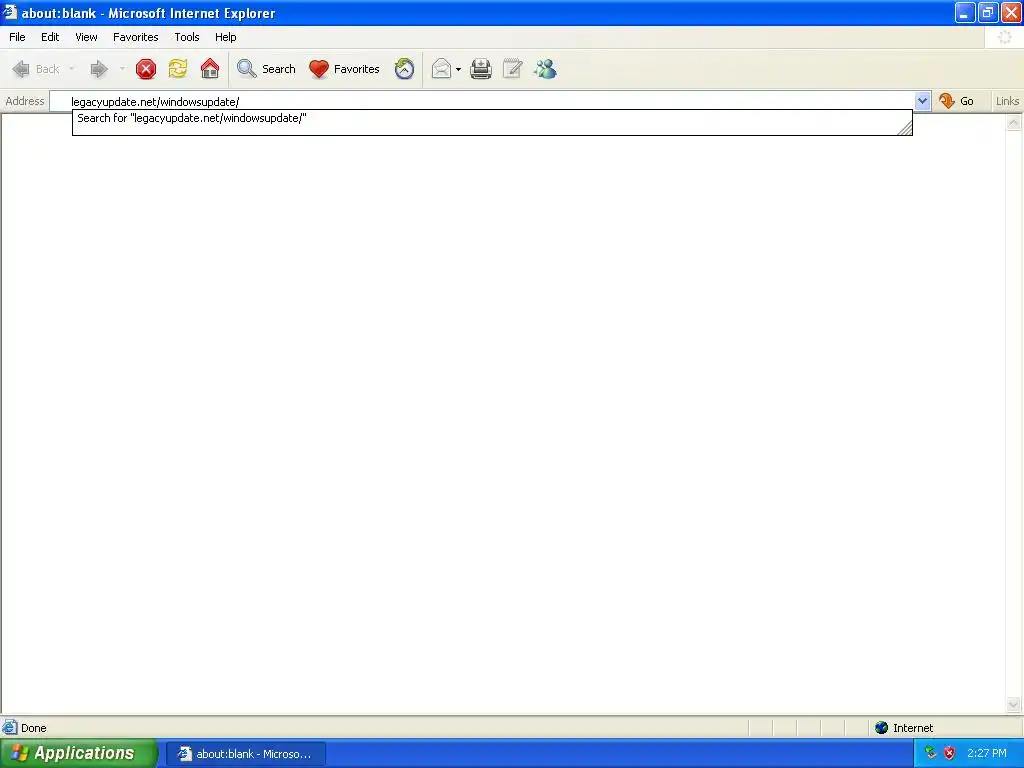Expand the Mail button dropdown arrow

(458, 69)
